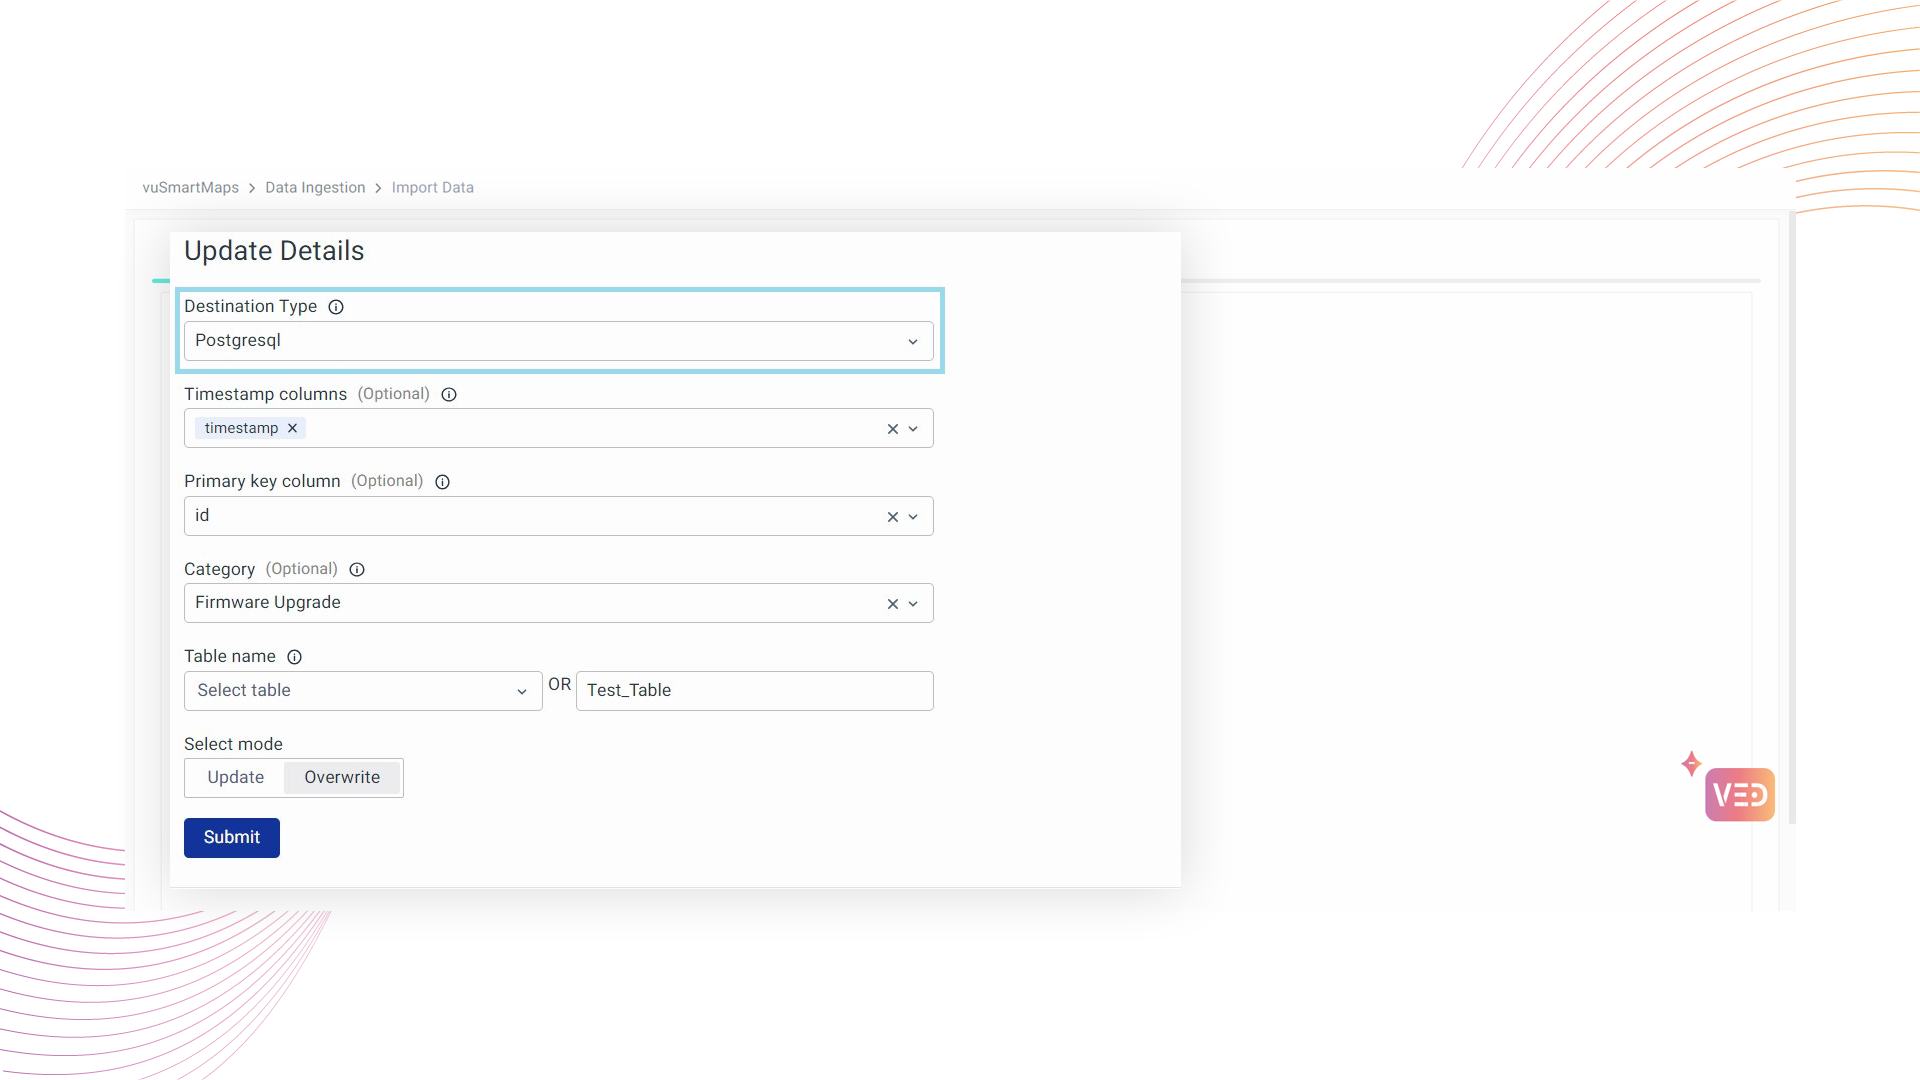Image resolution: width=1920 pixels, height=1080 pixels.
Task: Click the Table name info icon
Action: (294, 657)
